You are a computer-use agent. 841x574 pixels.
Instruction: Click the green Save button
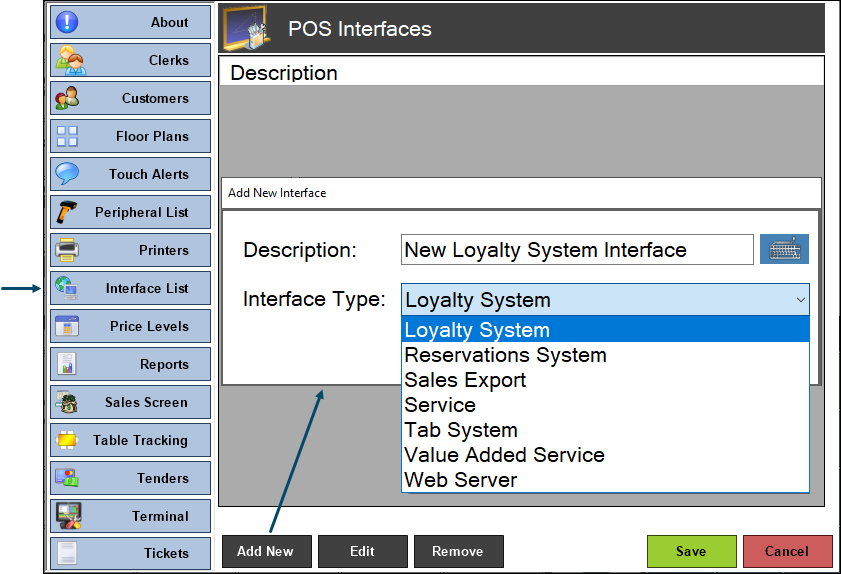pos(691,551)
